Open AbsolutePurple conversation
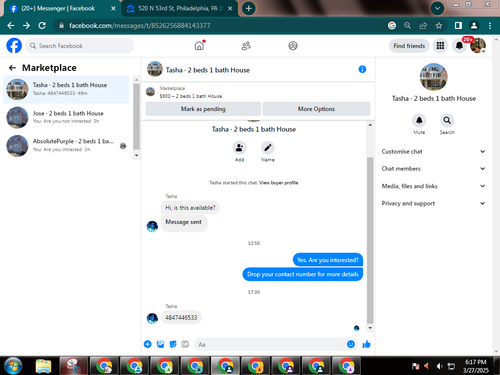This screenshot has height=375, width=500. pyautogui.click(x=66, y=145)
